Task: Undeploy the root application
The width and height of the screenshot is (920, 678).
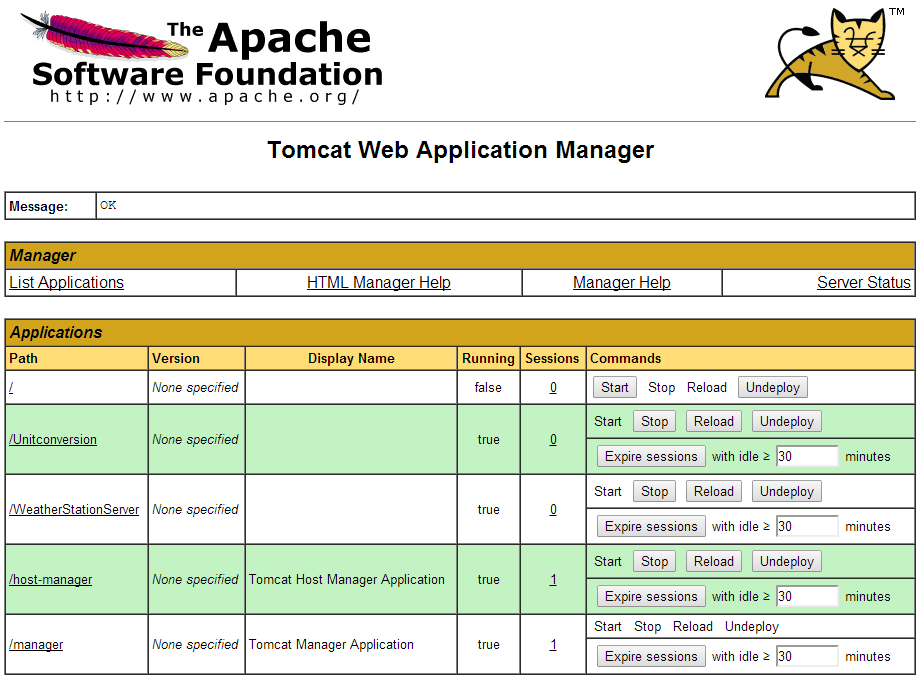Action: 772,387
